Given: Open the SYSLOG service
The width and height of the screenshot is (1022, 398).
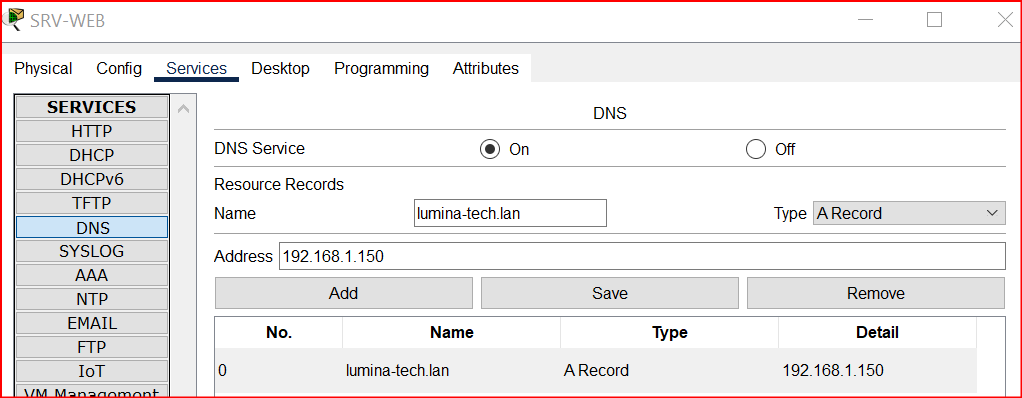Looking at the screenshot, I should point(92,251).
